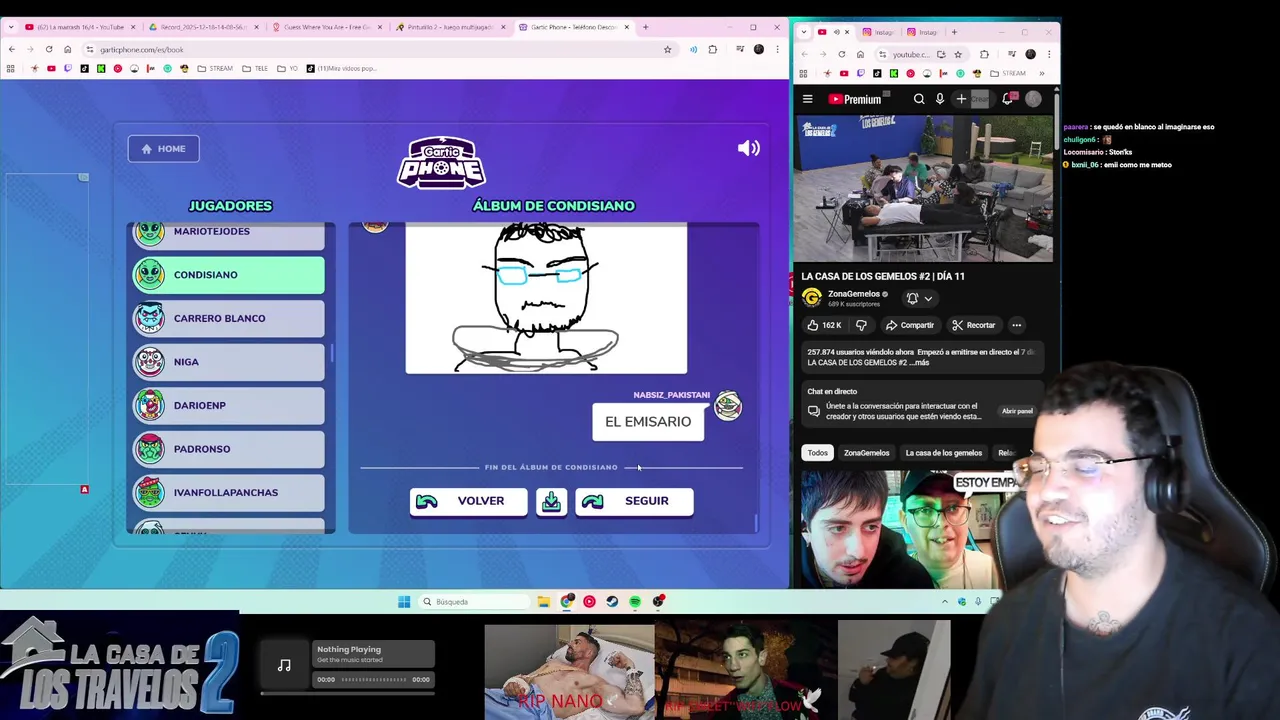This screenshot has width=1280, height=720.
Task: Open the Twitch bookmark in left browser
Action: tap(68, 68)
